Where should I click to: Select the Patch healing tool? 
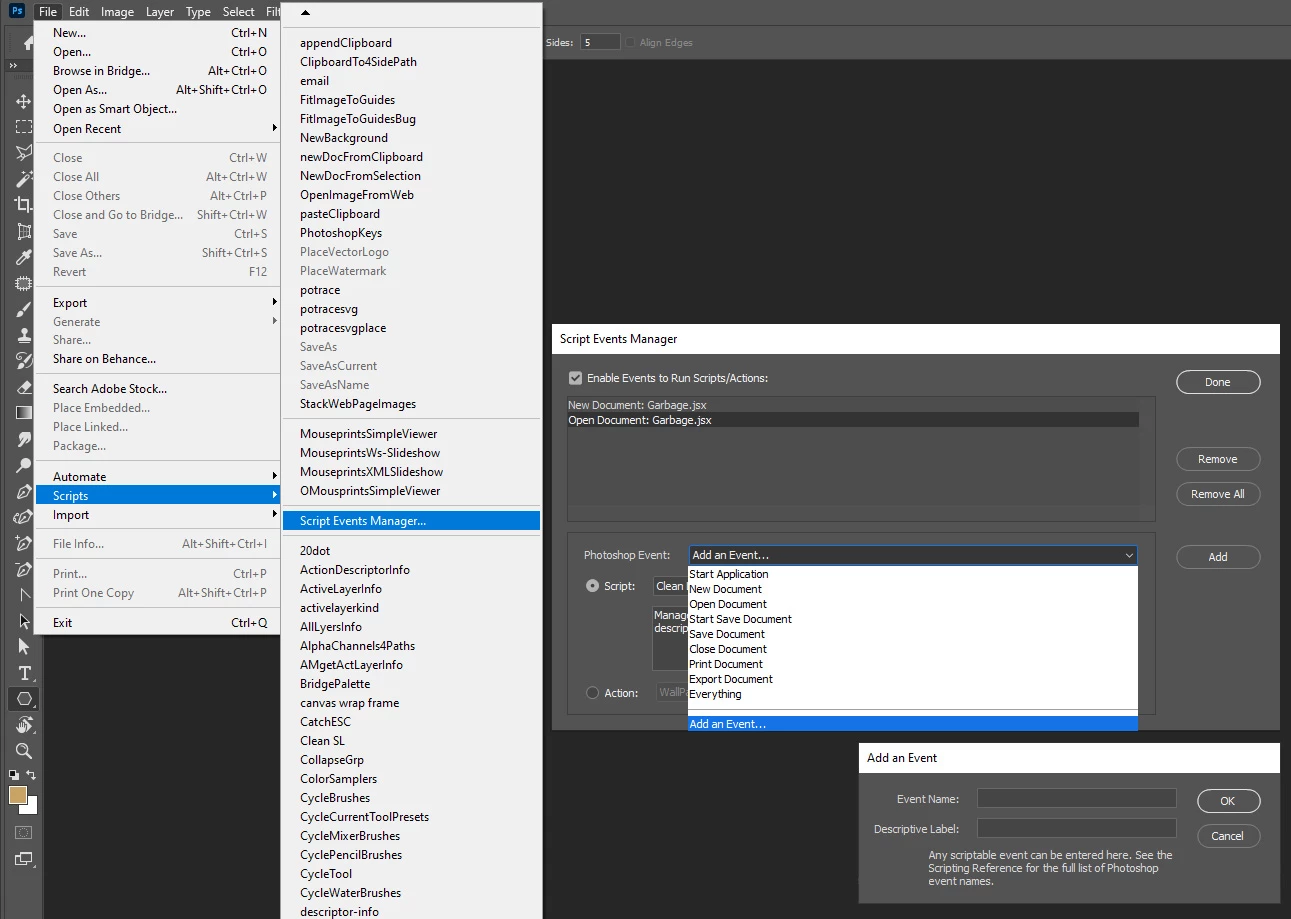pyautogui.click(x=23, y=284)
